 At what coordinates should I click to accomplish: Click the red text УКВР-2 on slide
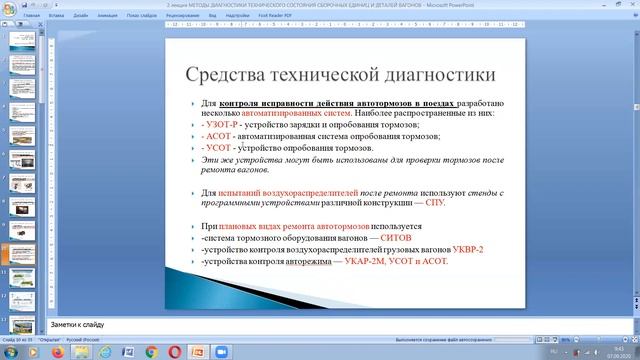pos(468,249)
